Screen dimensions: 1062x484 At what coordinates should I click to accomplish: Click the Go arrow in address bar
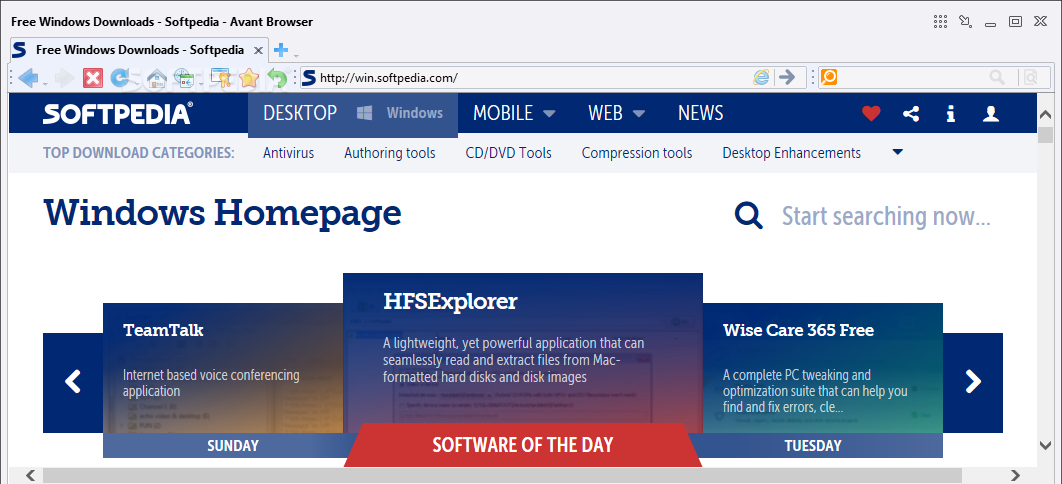point(786,77)
